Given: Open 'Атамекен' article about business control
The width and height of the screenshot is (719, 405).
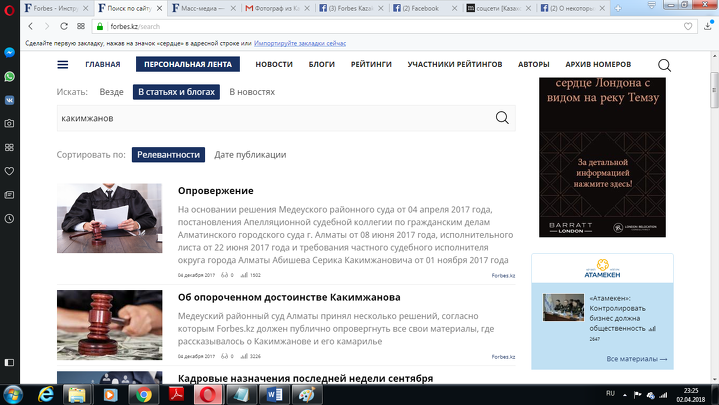Looking at the screenshot, I should tap(618, 313).
